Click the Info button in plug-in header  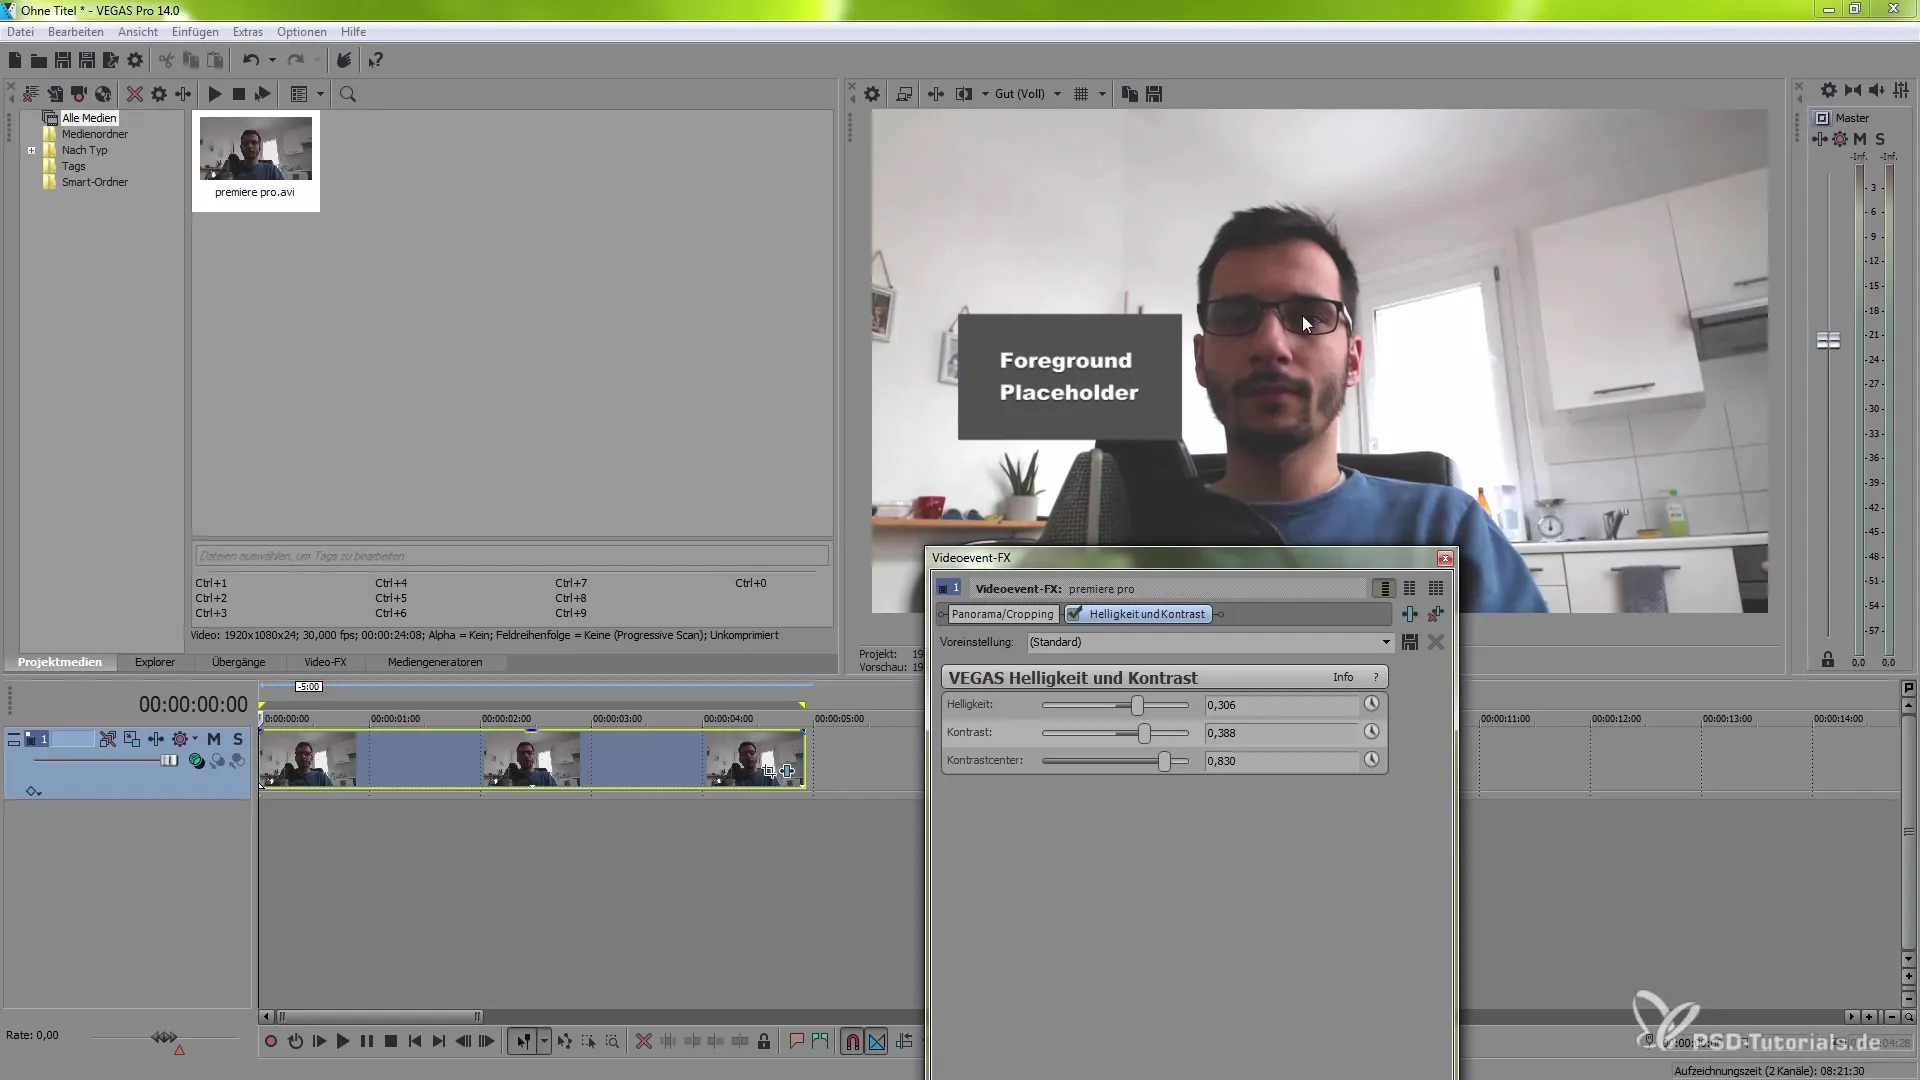1343,677
